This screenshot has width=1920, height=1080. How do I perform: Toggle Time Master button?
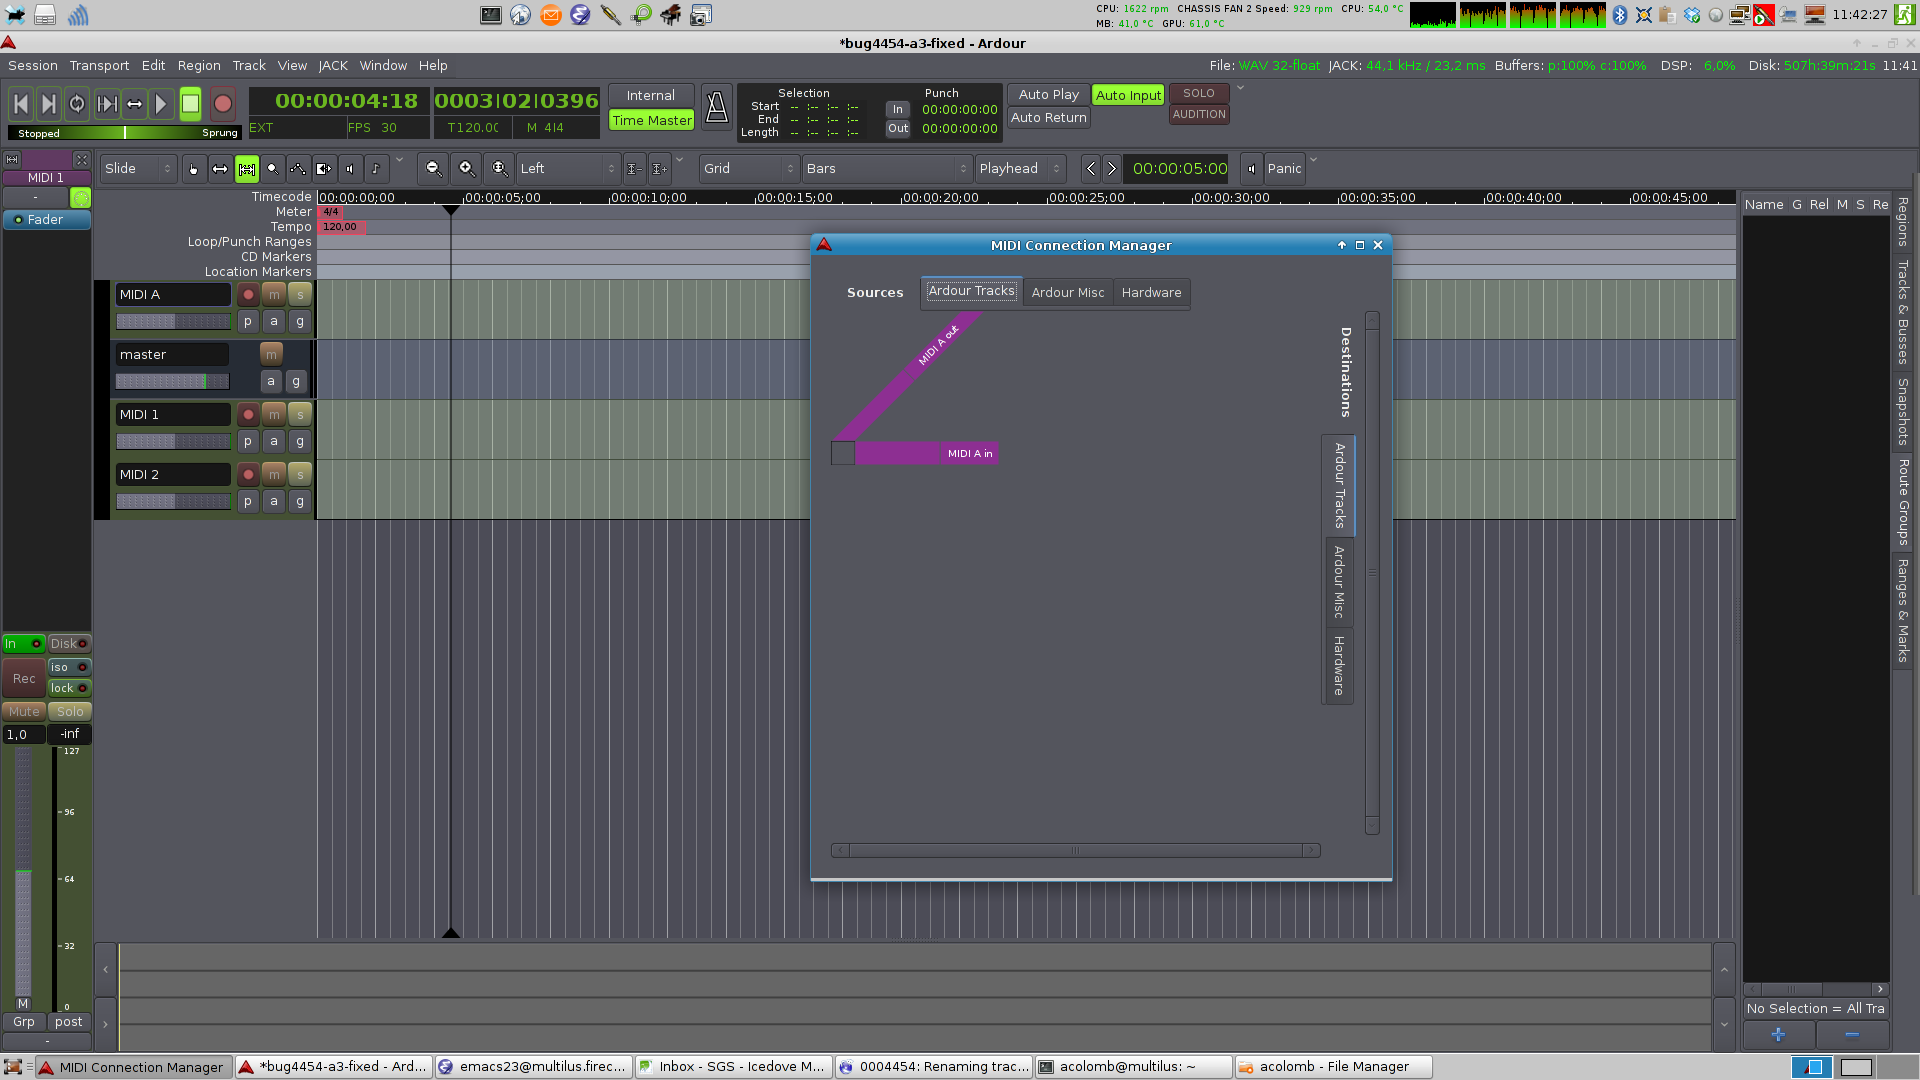(652, 120)
